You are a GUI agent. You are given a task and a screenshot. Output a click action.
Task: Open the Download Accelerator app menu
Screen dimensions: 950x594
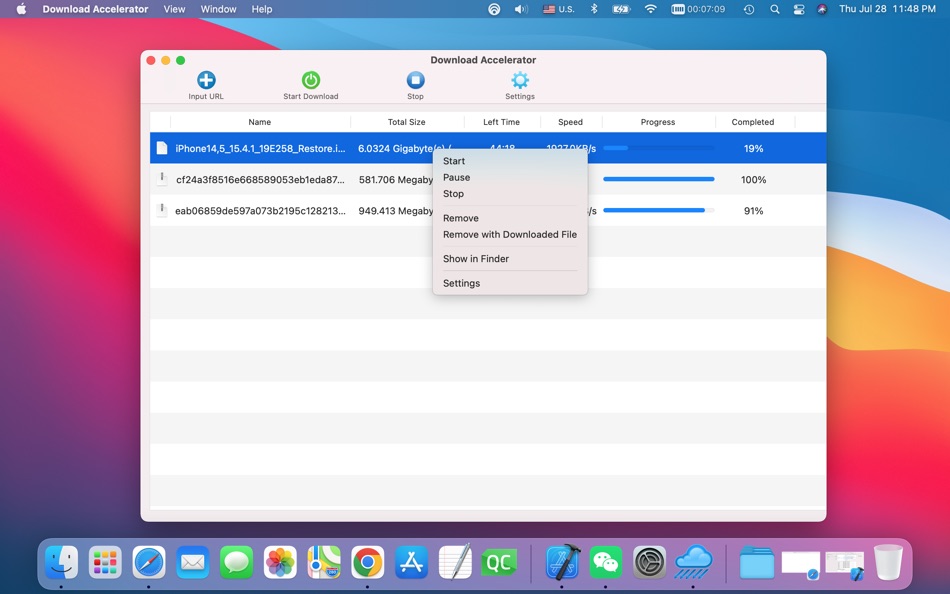pyautogui.click(x=95, y=9)
